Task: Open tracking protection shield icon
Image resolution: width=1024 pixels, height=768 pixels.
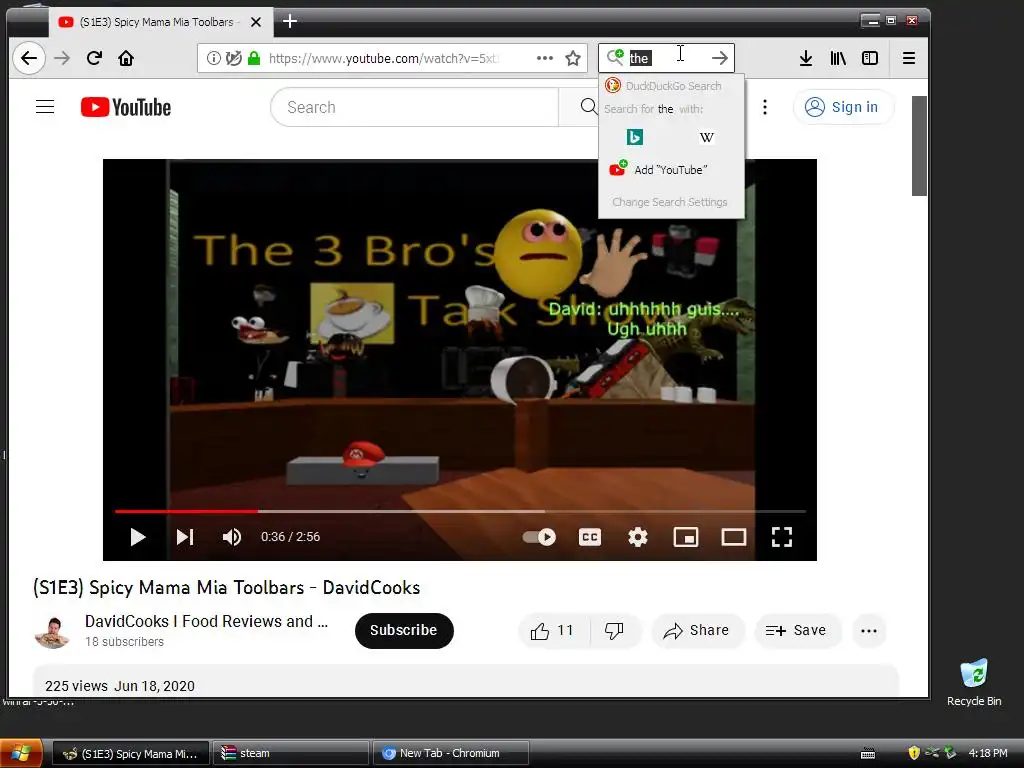Action: (x=233, y=58)
